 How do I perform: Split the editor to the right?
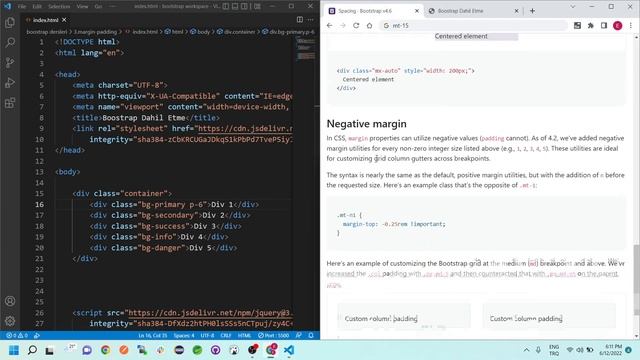click(x=300, y=20)
